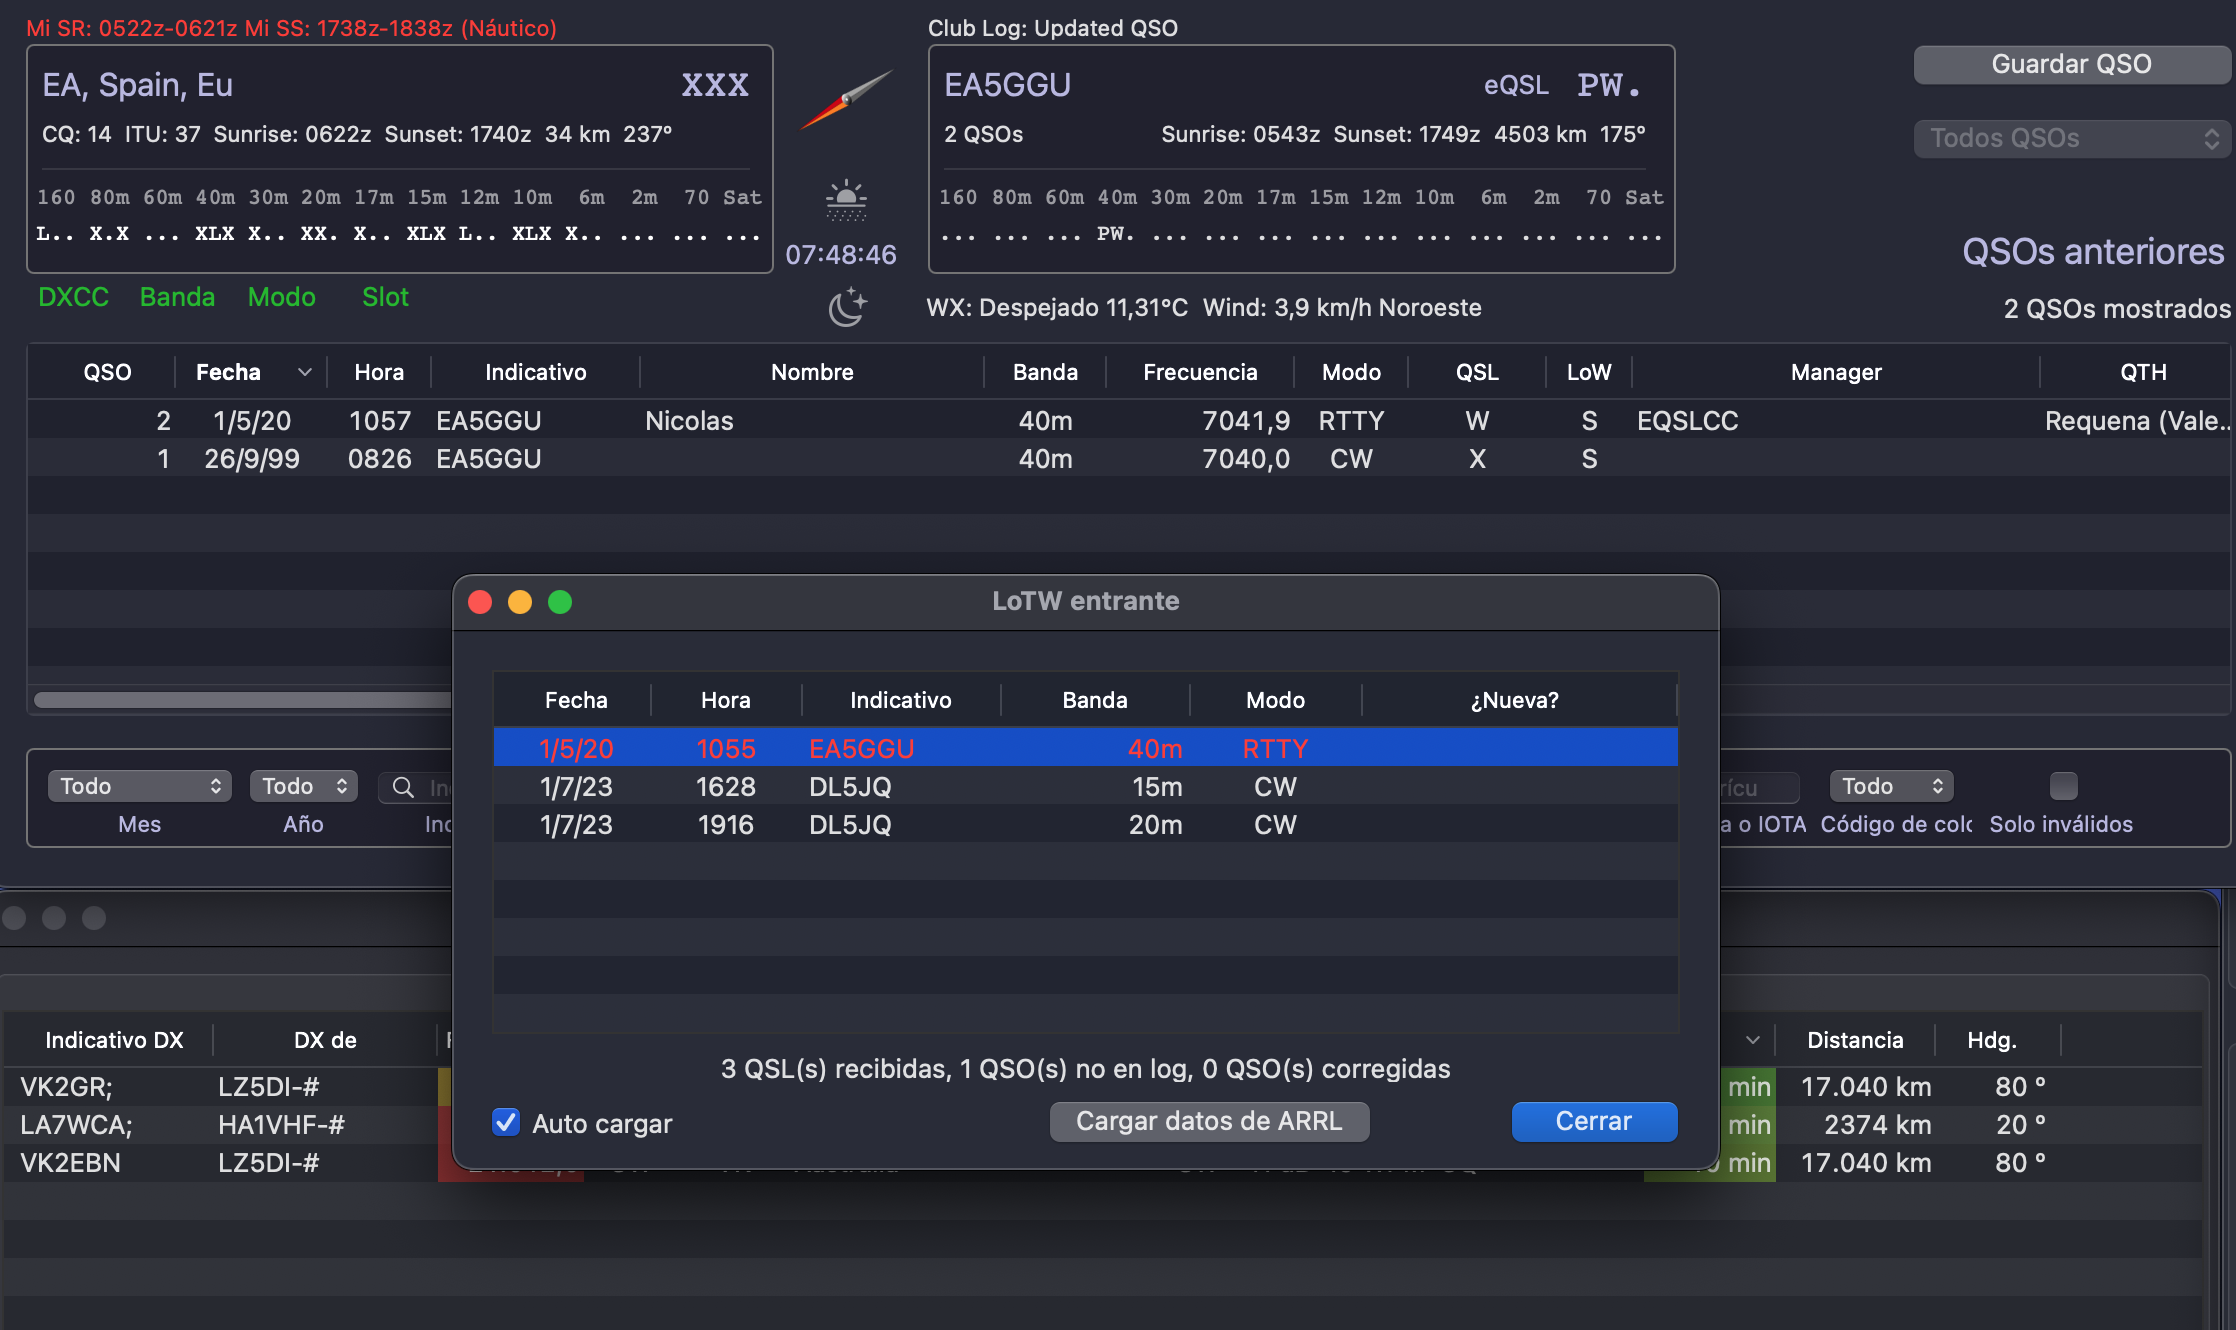Uncheck the Auto cargar checkbox
The width and height of the screenshot is (2236, 1330).
pyautogui.click(x=506, y=1122)
